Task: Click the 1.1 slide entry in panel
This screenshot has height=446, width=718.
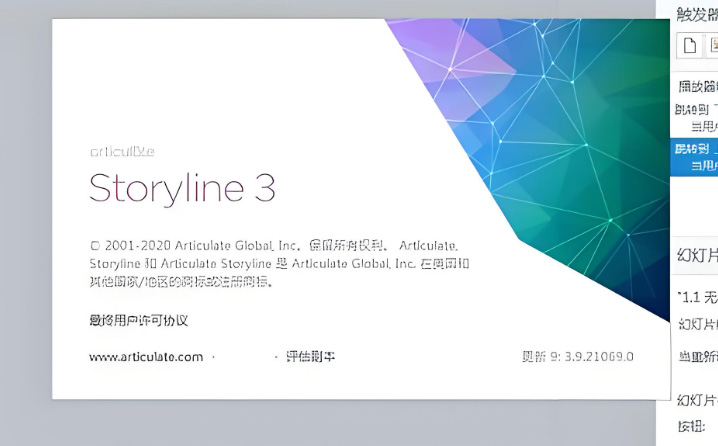Action: coord(697,298)
